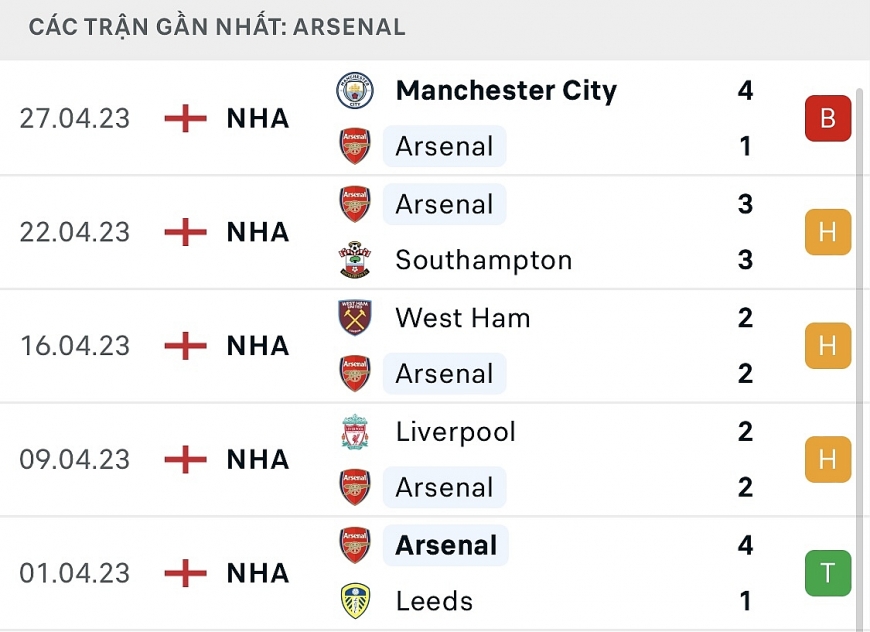Viewport: 870px width, 632px height.
Task: Toggle the green T result badge
Action: coord(828,573)
